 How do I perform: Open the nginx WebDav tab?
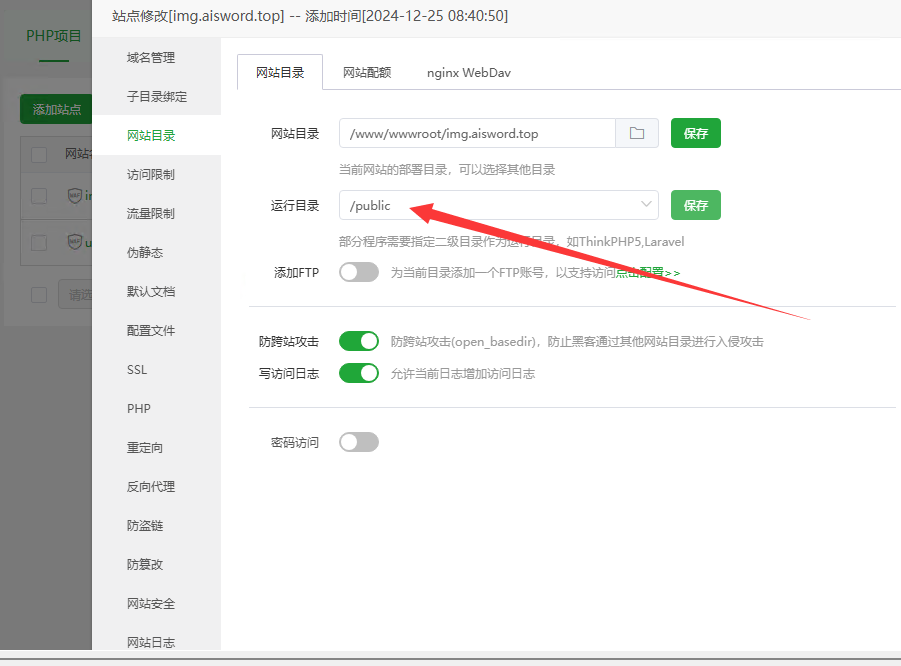click(469, 73)
